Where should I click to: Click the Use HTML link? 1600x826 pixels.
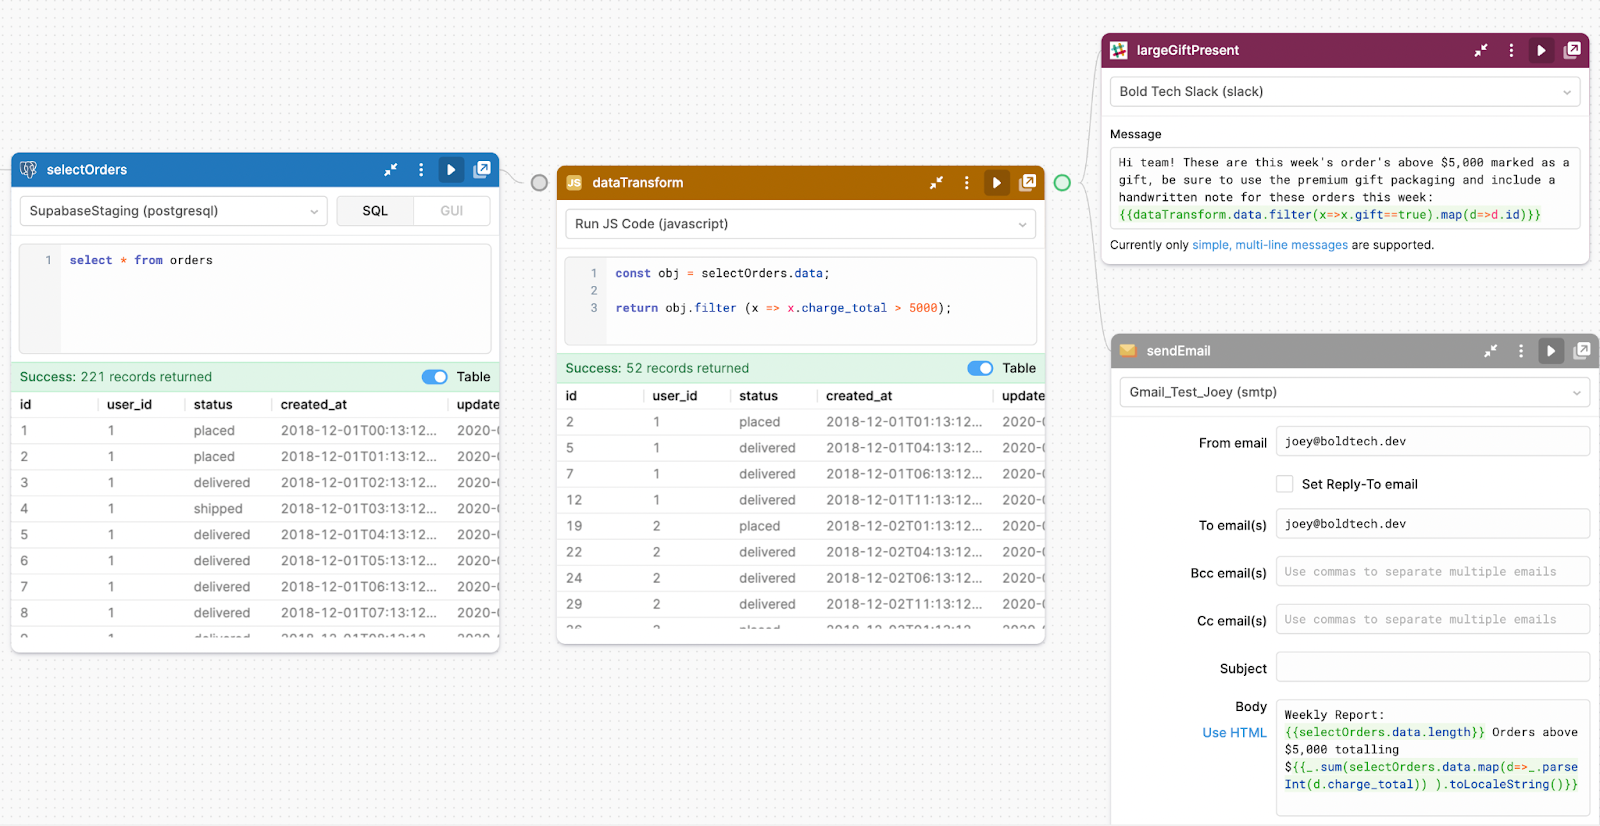pyautogui.click(x=1234, y=733)
